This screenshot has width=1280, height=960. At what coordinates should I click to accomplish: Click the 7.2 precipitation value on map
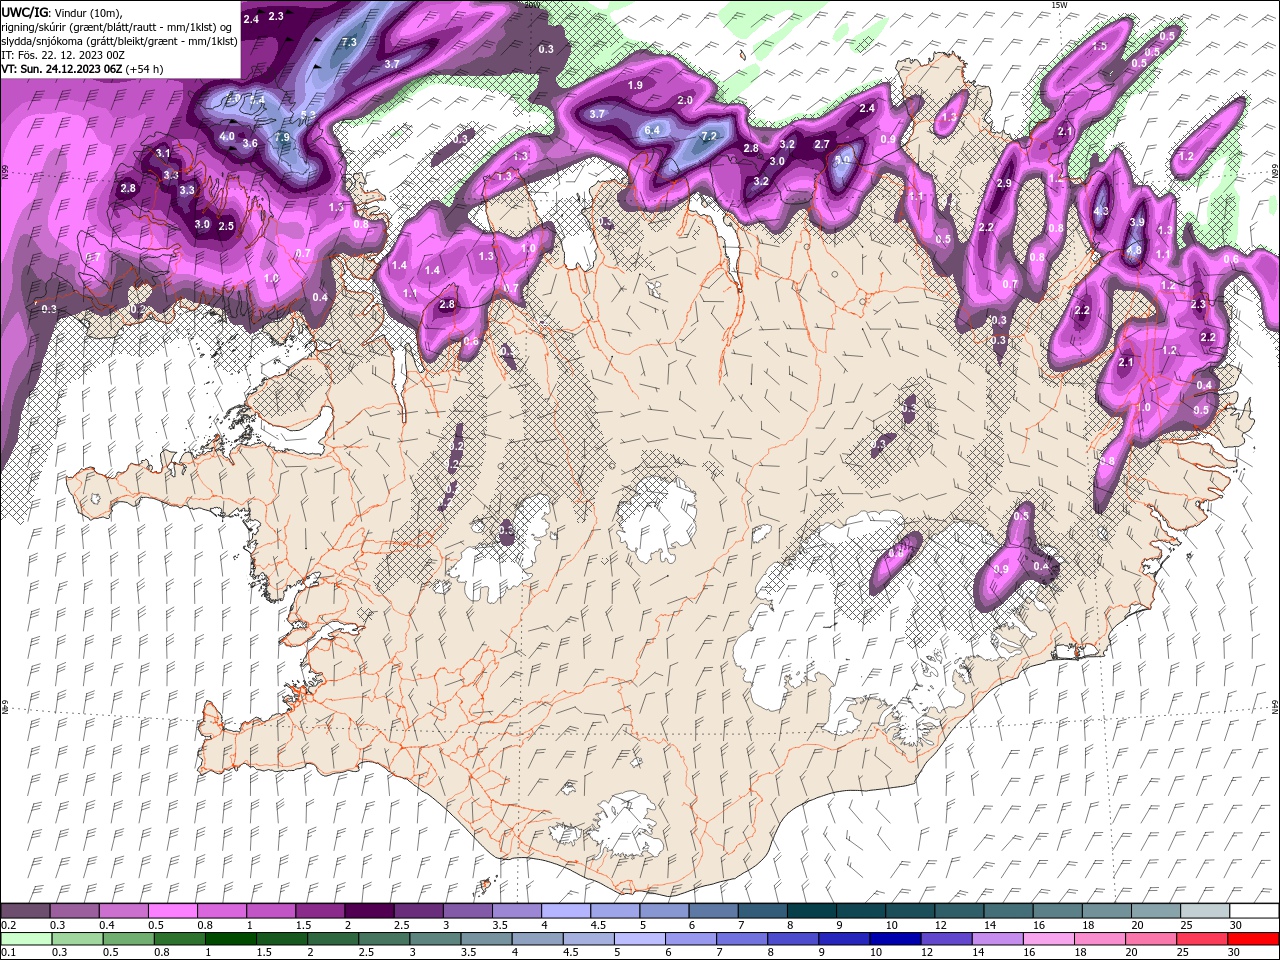point(710,136)
